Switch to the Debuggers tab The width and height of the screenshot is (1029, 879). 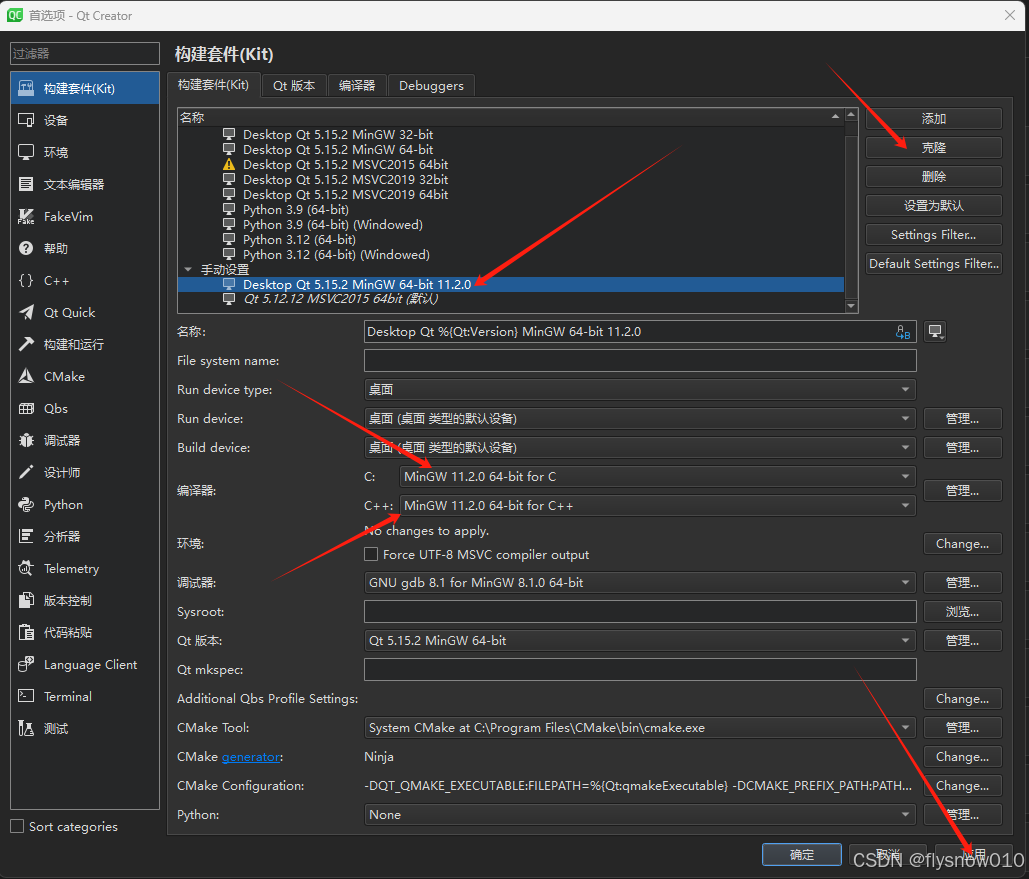point(431,85)
